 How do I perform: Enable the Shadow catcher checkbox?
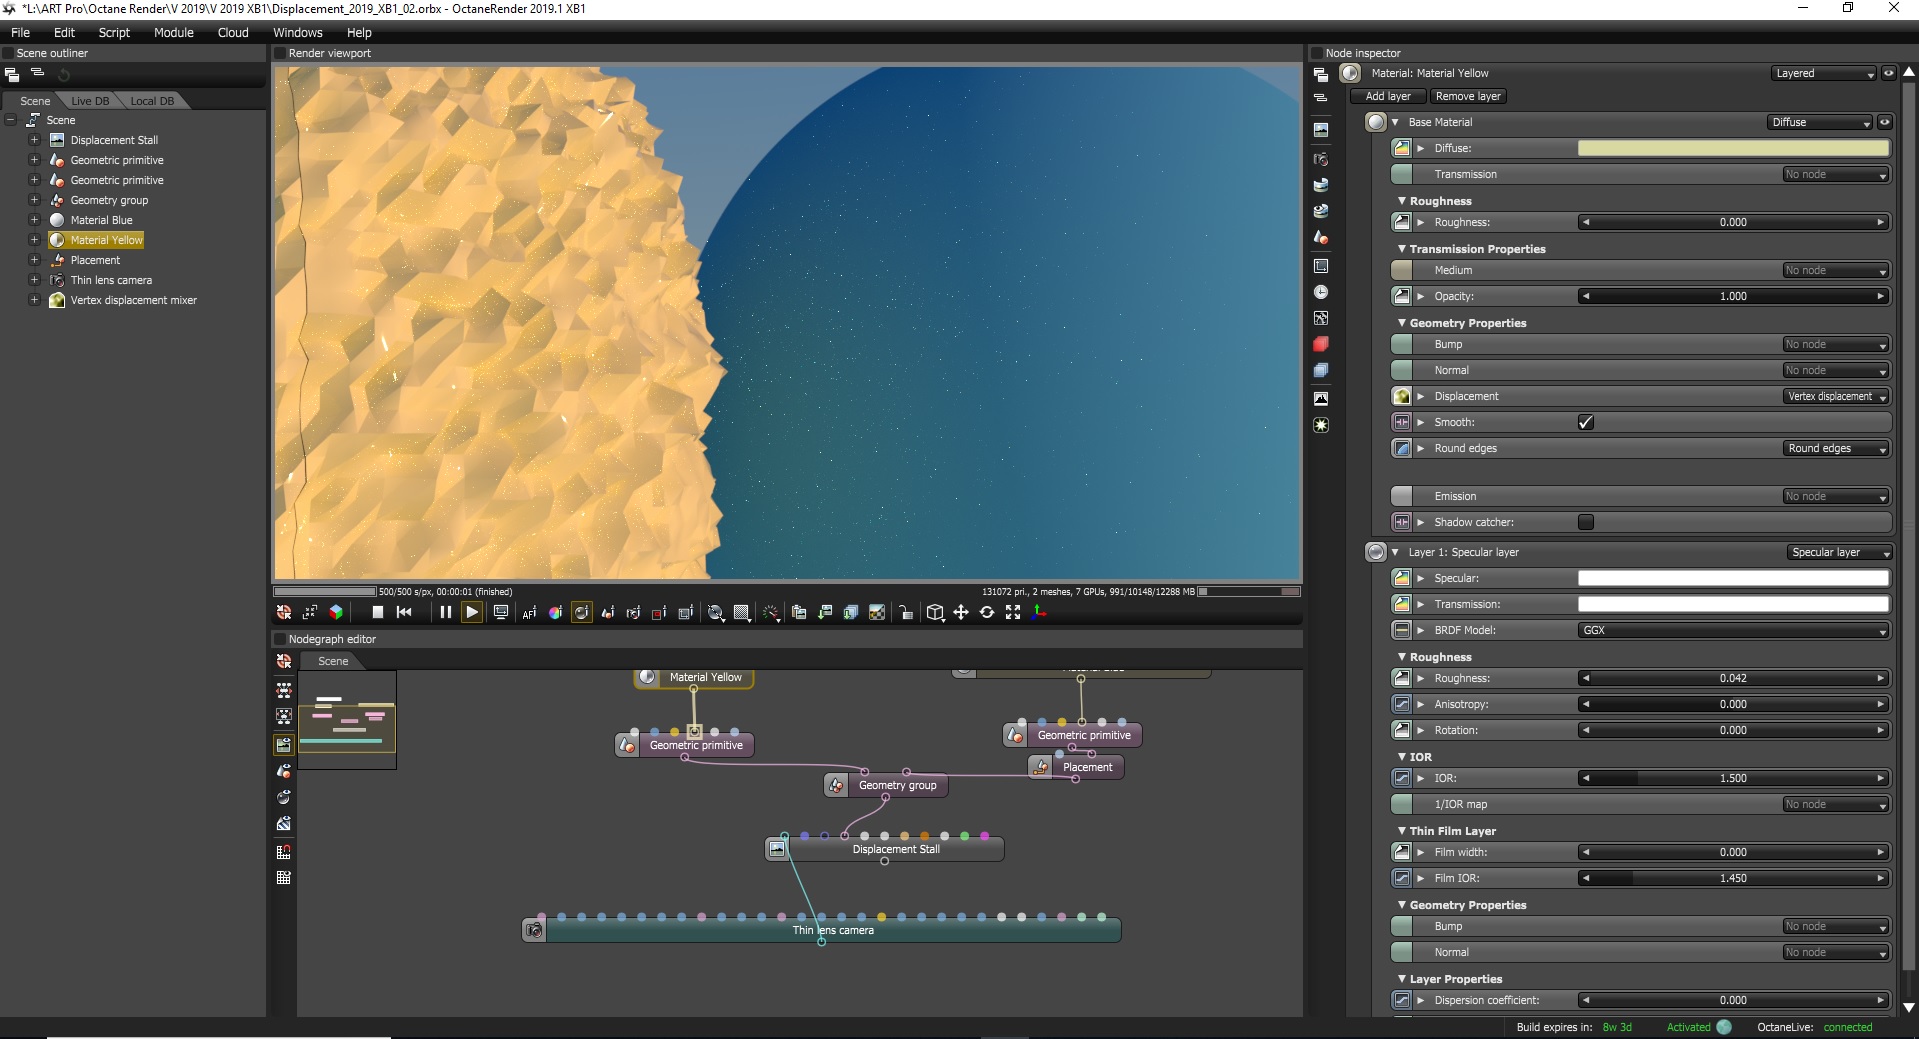click(x=1586, y=522)
